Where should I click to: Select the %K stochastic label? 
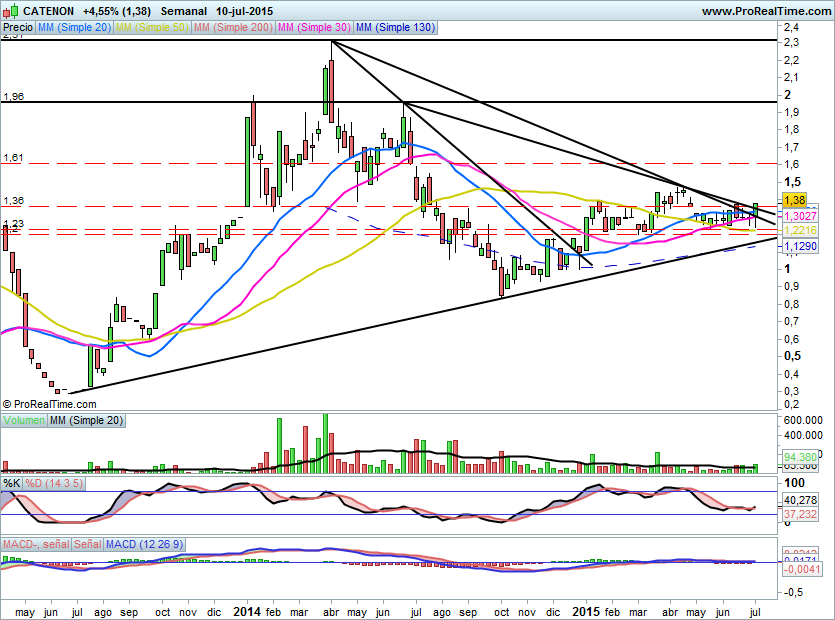12,484
